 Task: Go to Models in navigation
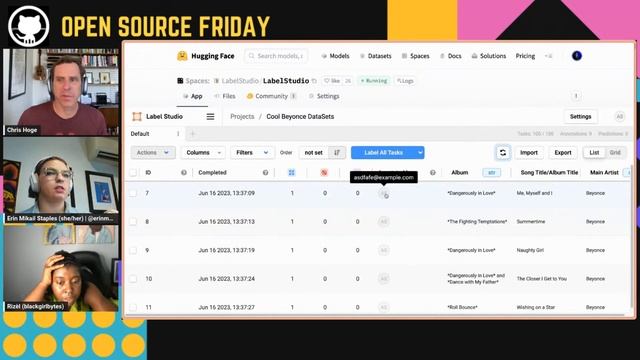(x=335, y=56)
